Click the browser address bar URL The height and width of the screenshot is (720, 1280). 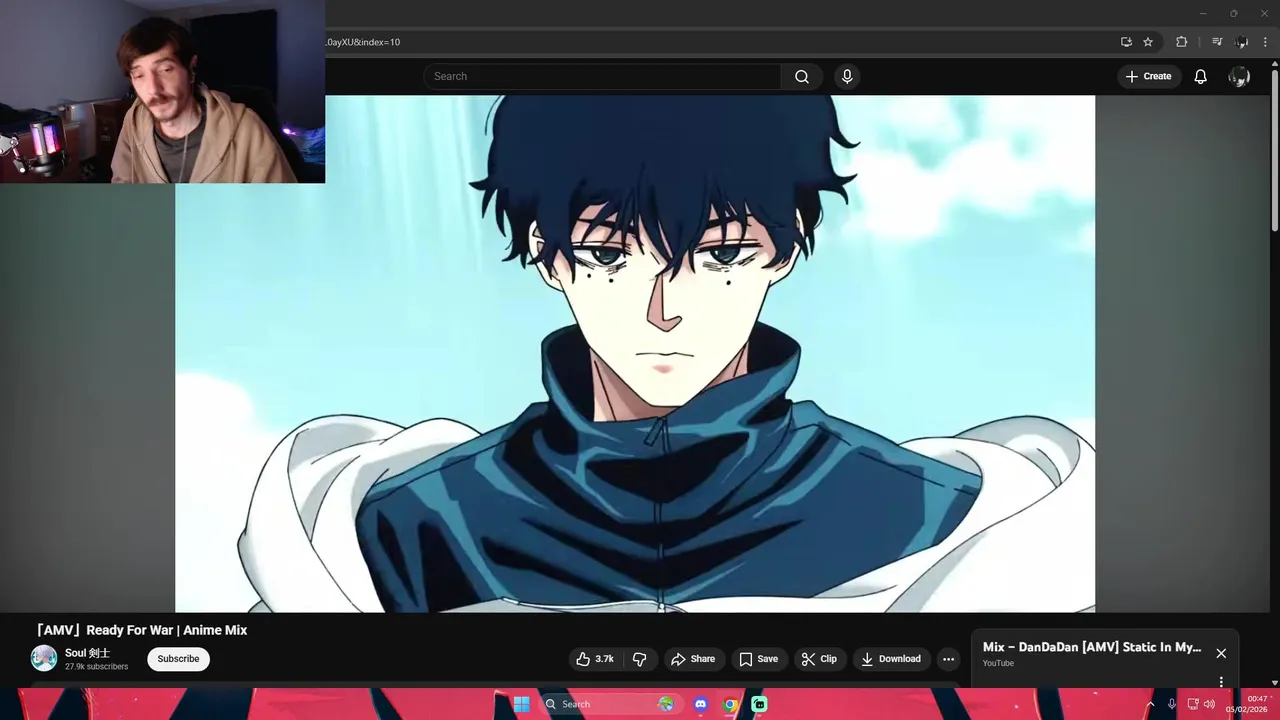(362, 42)
